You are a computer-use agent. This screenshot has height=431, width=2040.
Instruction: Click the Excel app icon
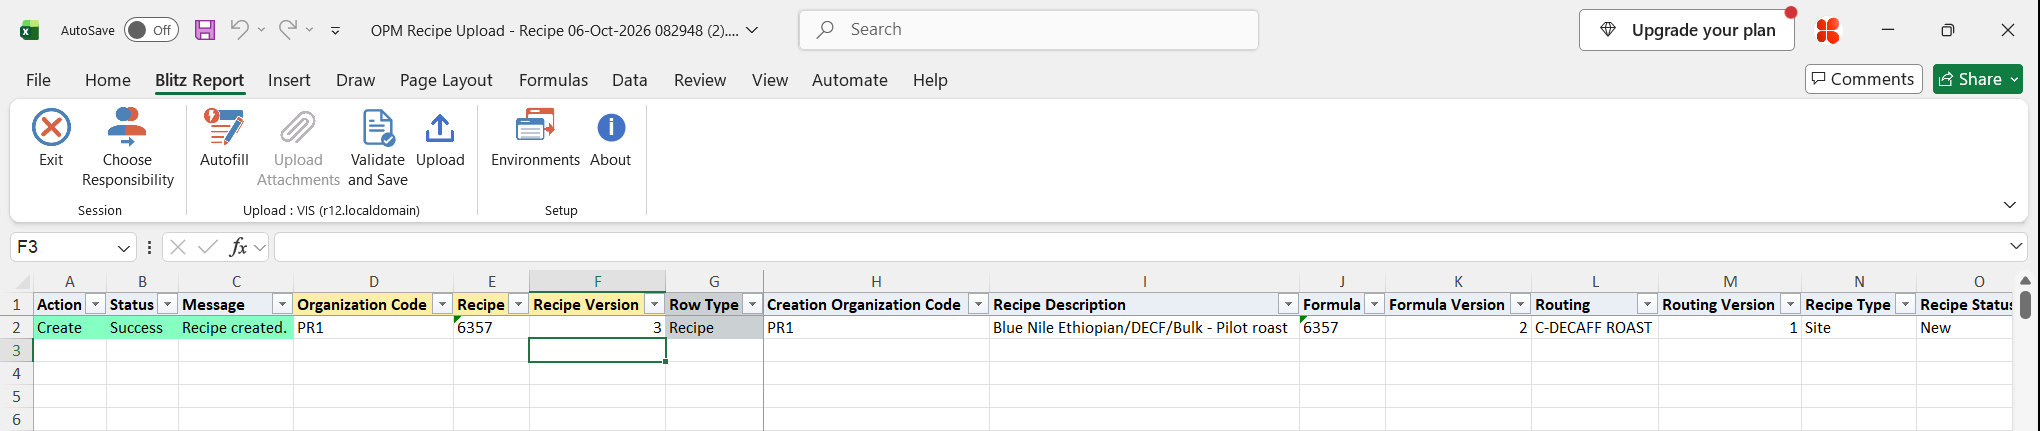click(29, 30)
